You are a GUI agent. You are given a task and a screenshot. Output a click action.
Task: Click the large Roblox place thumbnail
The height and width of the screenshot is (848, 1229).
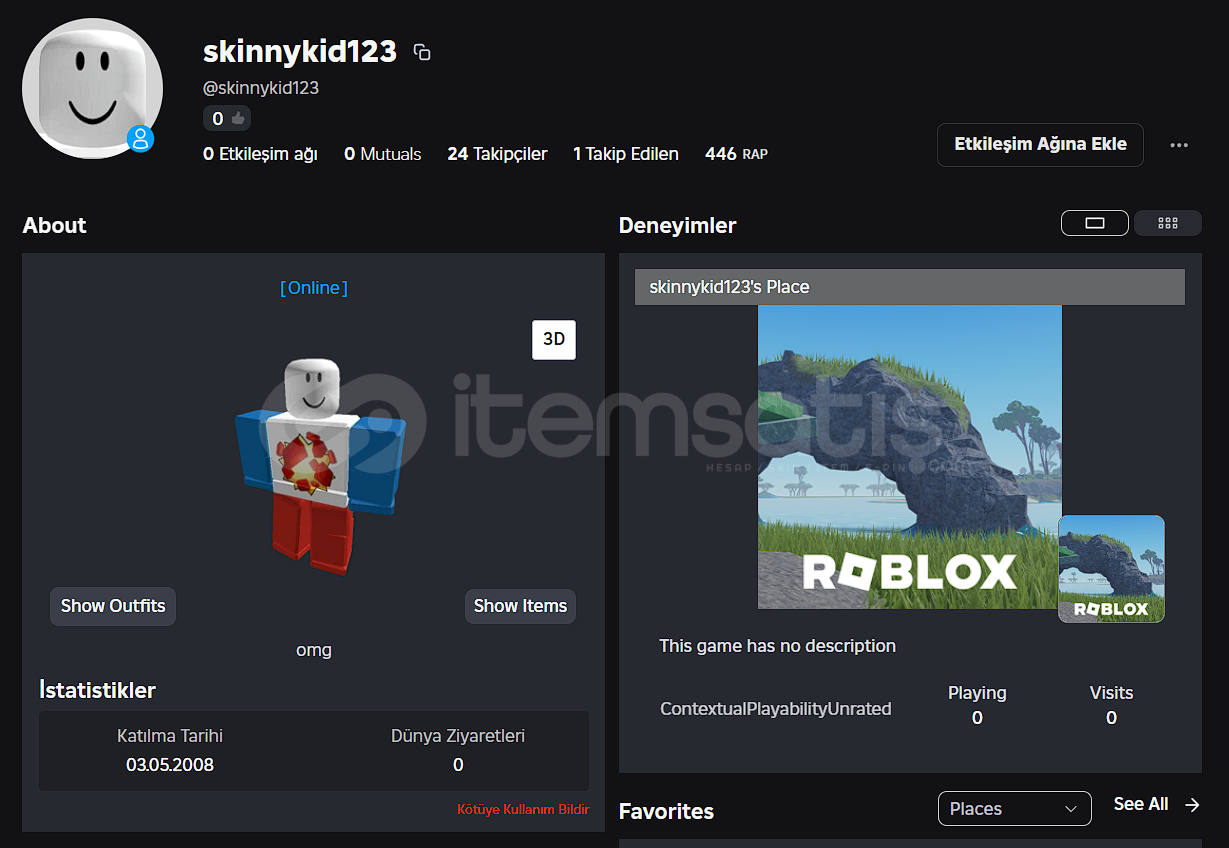click(x=909, y=457)
